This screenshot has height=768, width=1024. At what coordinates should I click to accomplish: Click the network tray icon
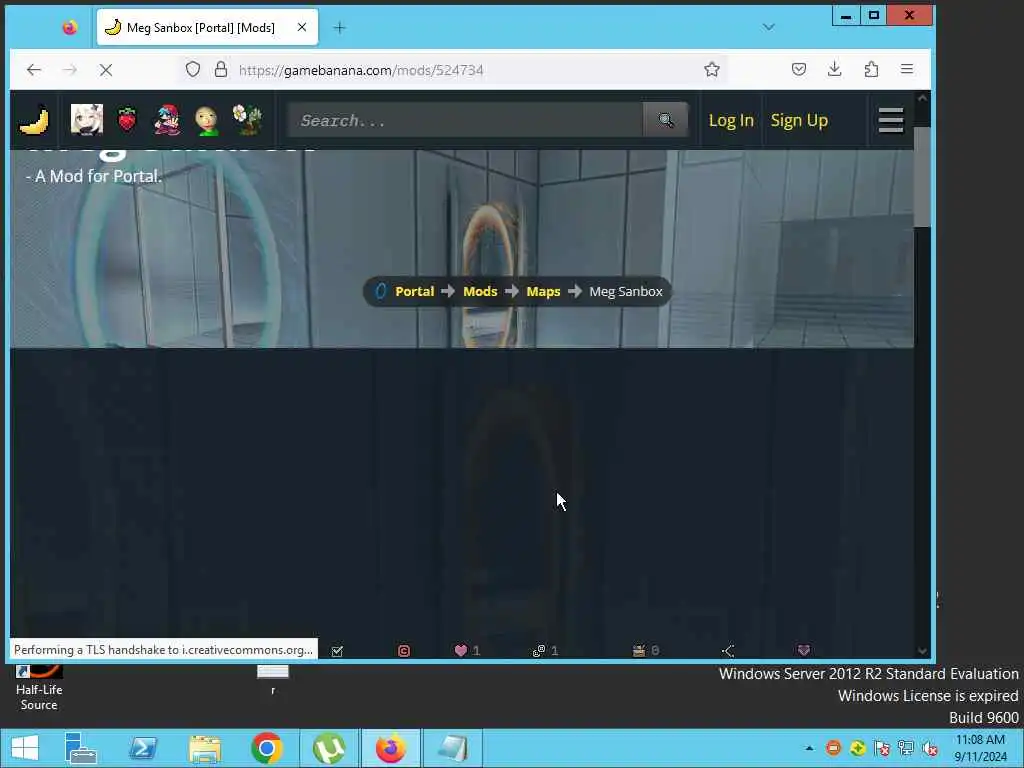[x=906, y=748]
